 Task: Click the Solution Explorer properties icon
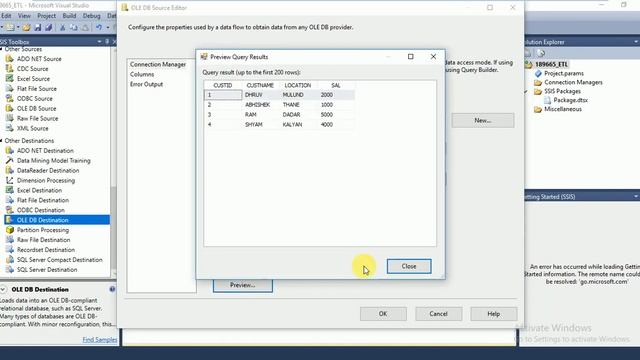click(x=541, y=53)
